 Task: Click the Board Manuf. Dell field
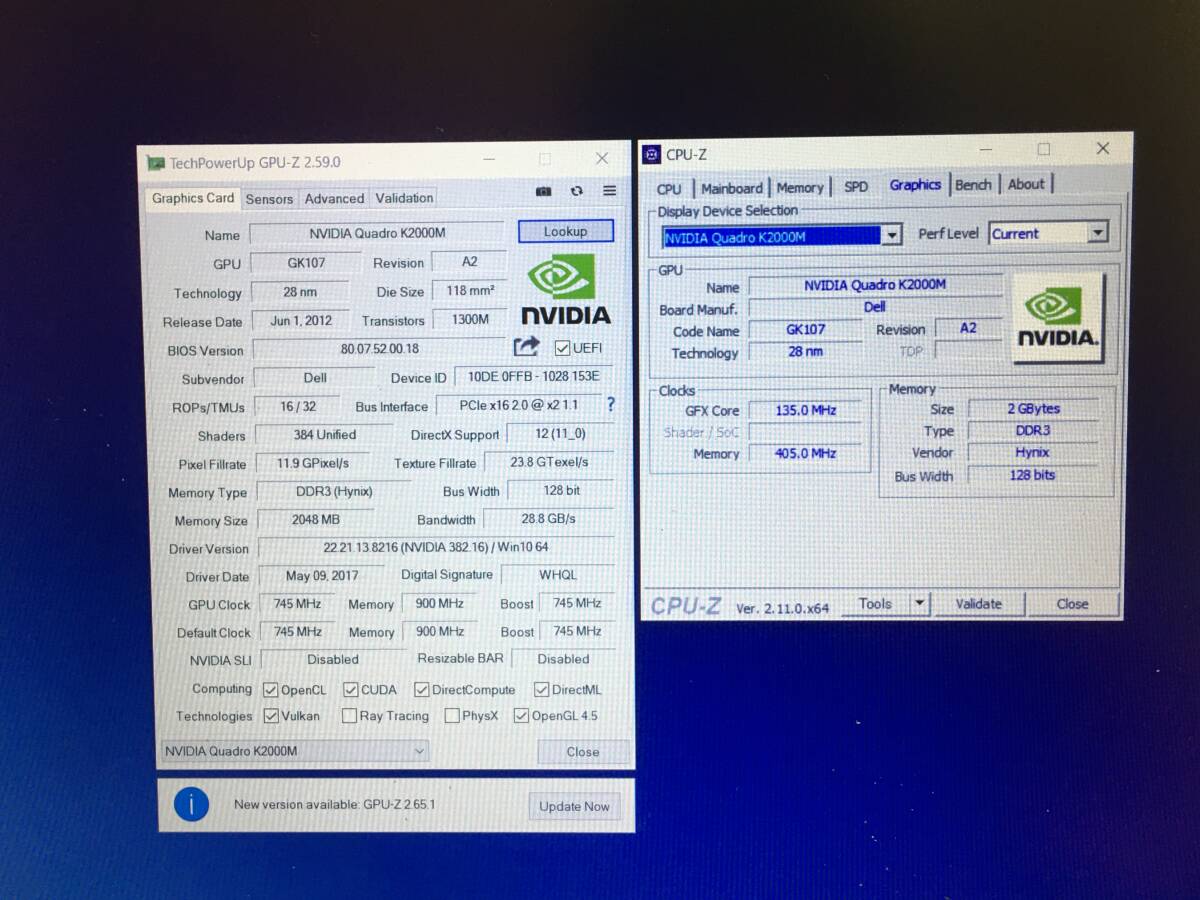[875, 307]
